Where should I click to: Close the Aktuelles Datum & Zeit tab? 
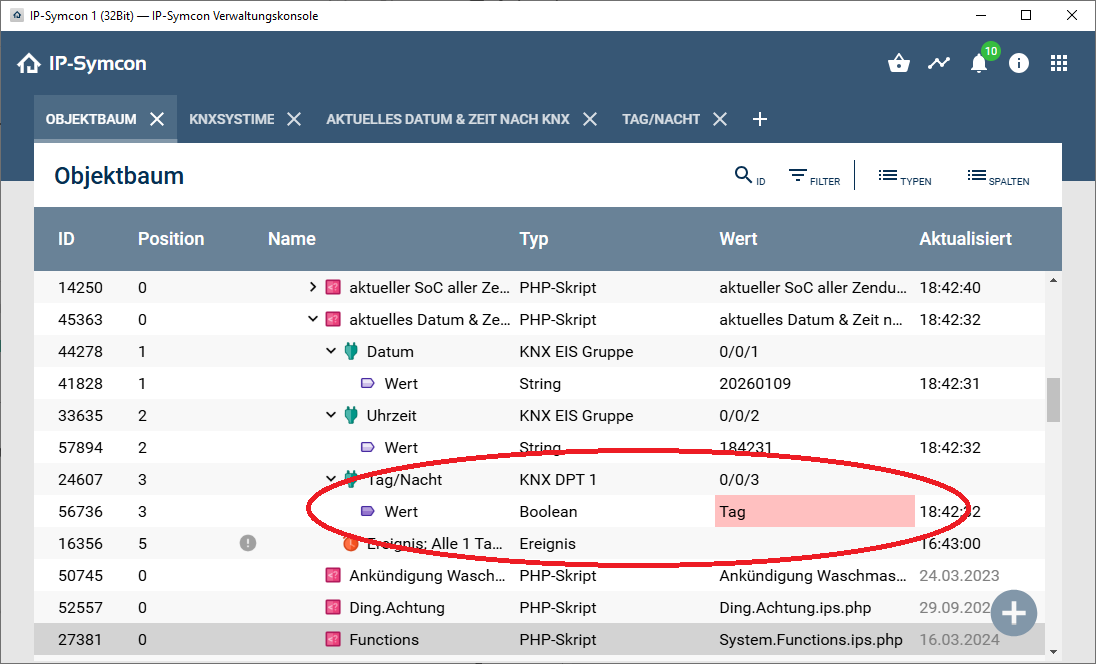[x=590, y=119]
